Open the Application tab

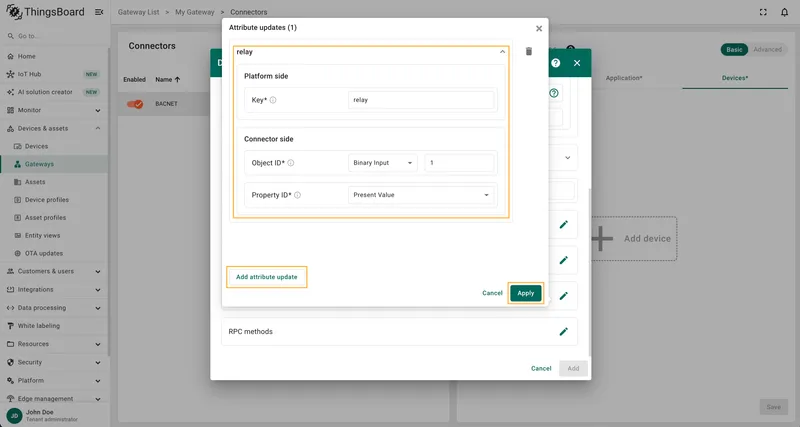click(x=624, y=78)
